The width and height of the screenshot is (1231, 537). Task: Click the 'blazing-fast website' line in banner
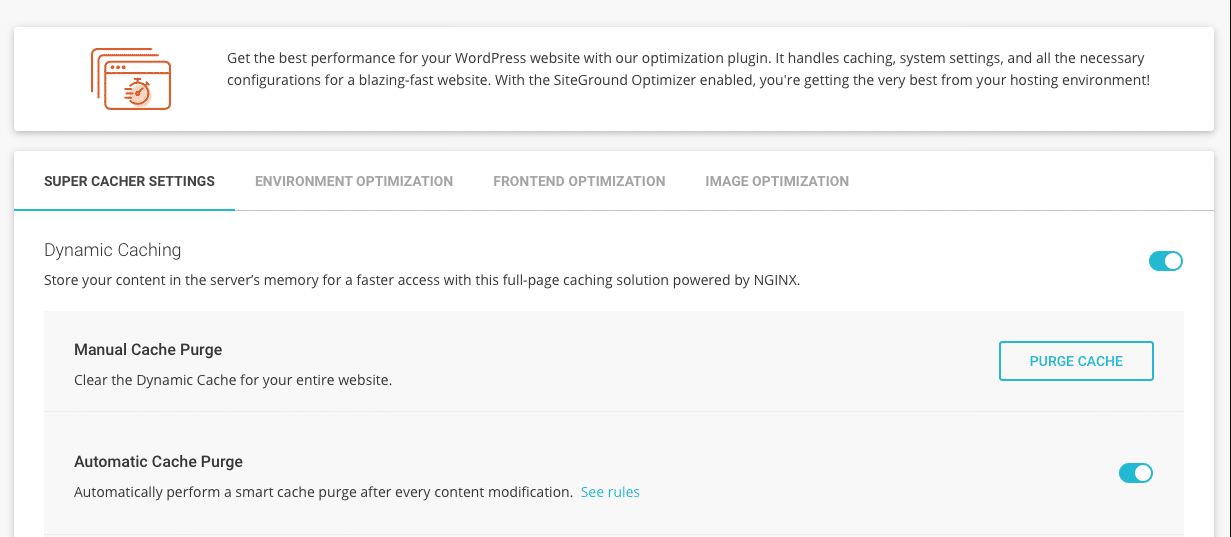(x=688, y=79)
